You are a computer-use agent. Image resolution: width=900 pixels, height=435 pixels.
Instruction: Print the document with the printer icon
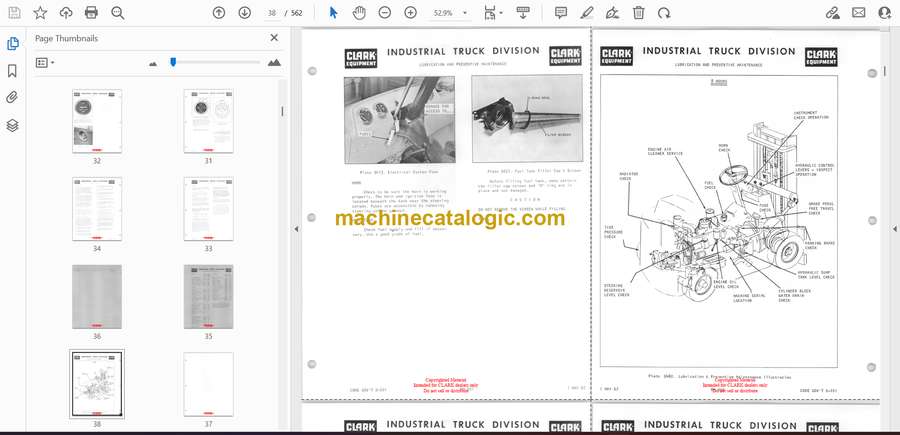[x=91, y=13]
